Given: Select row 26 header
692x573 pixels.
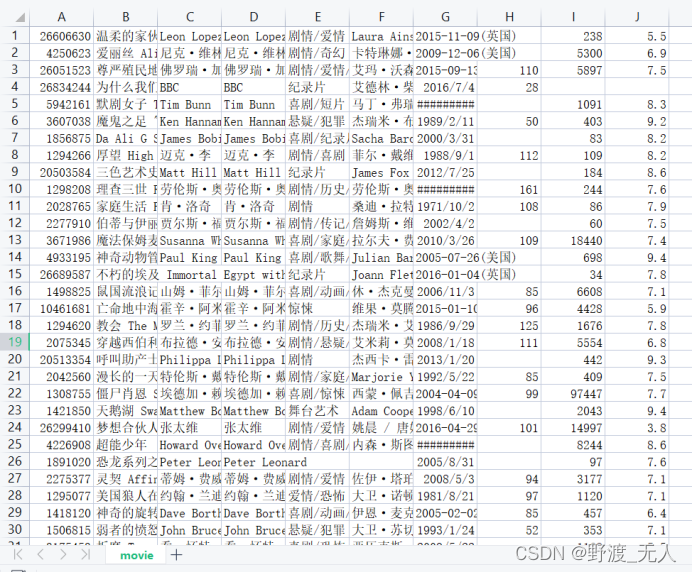Looking at the screenshot, I should [x=15, y=461].
